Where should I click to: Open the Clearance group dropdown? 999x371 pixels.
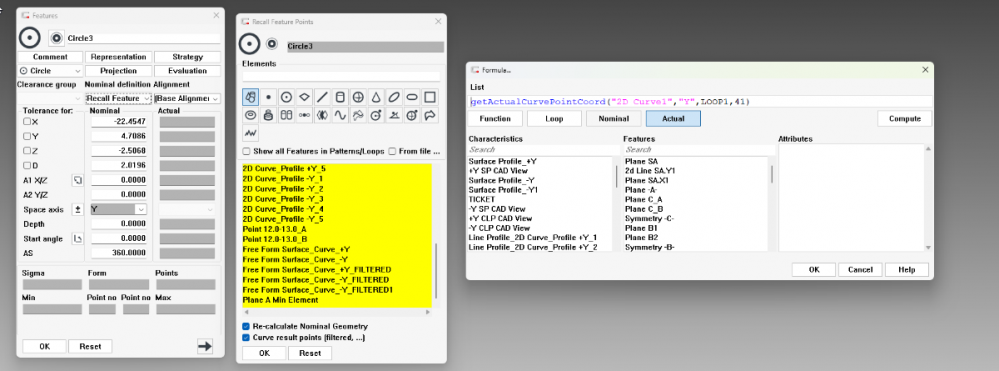[x=50, y=98]
